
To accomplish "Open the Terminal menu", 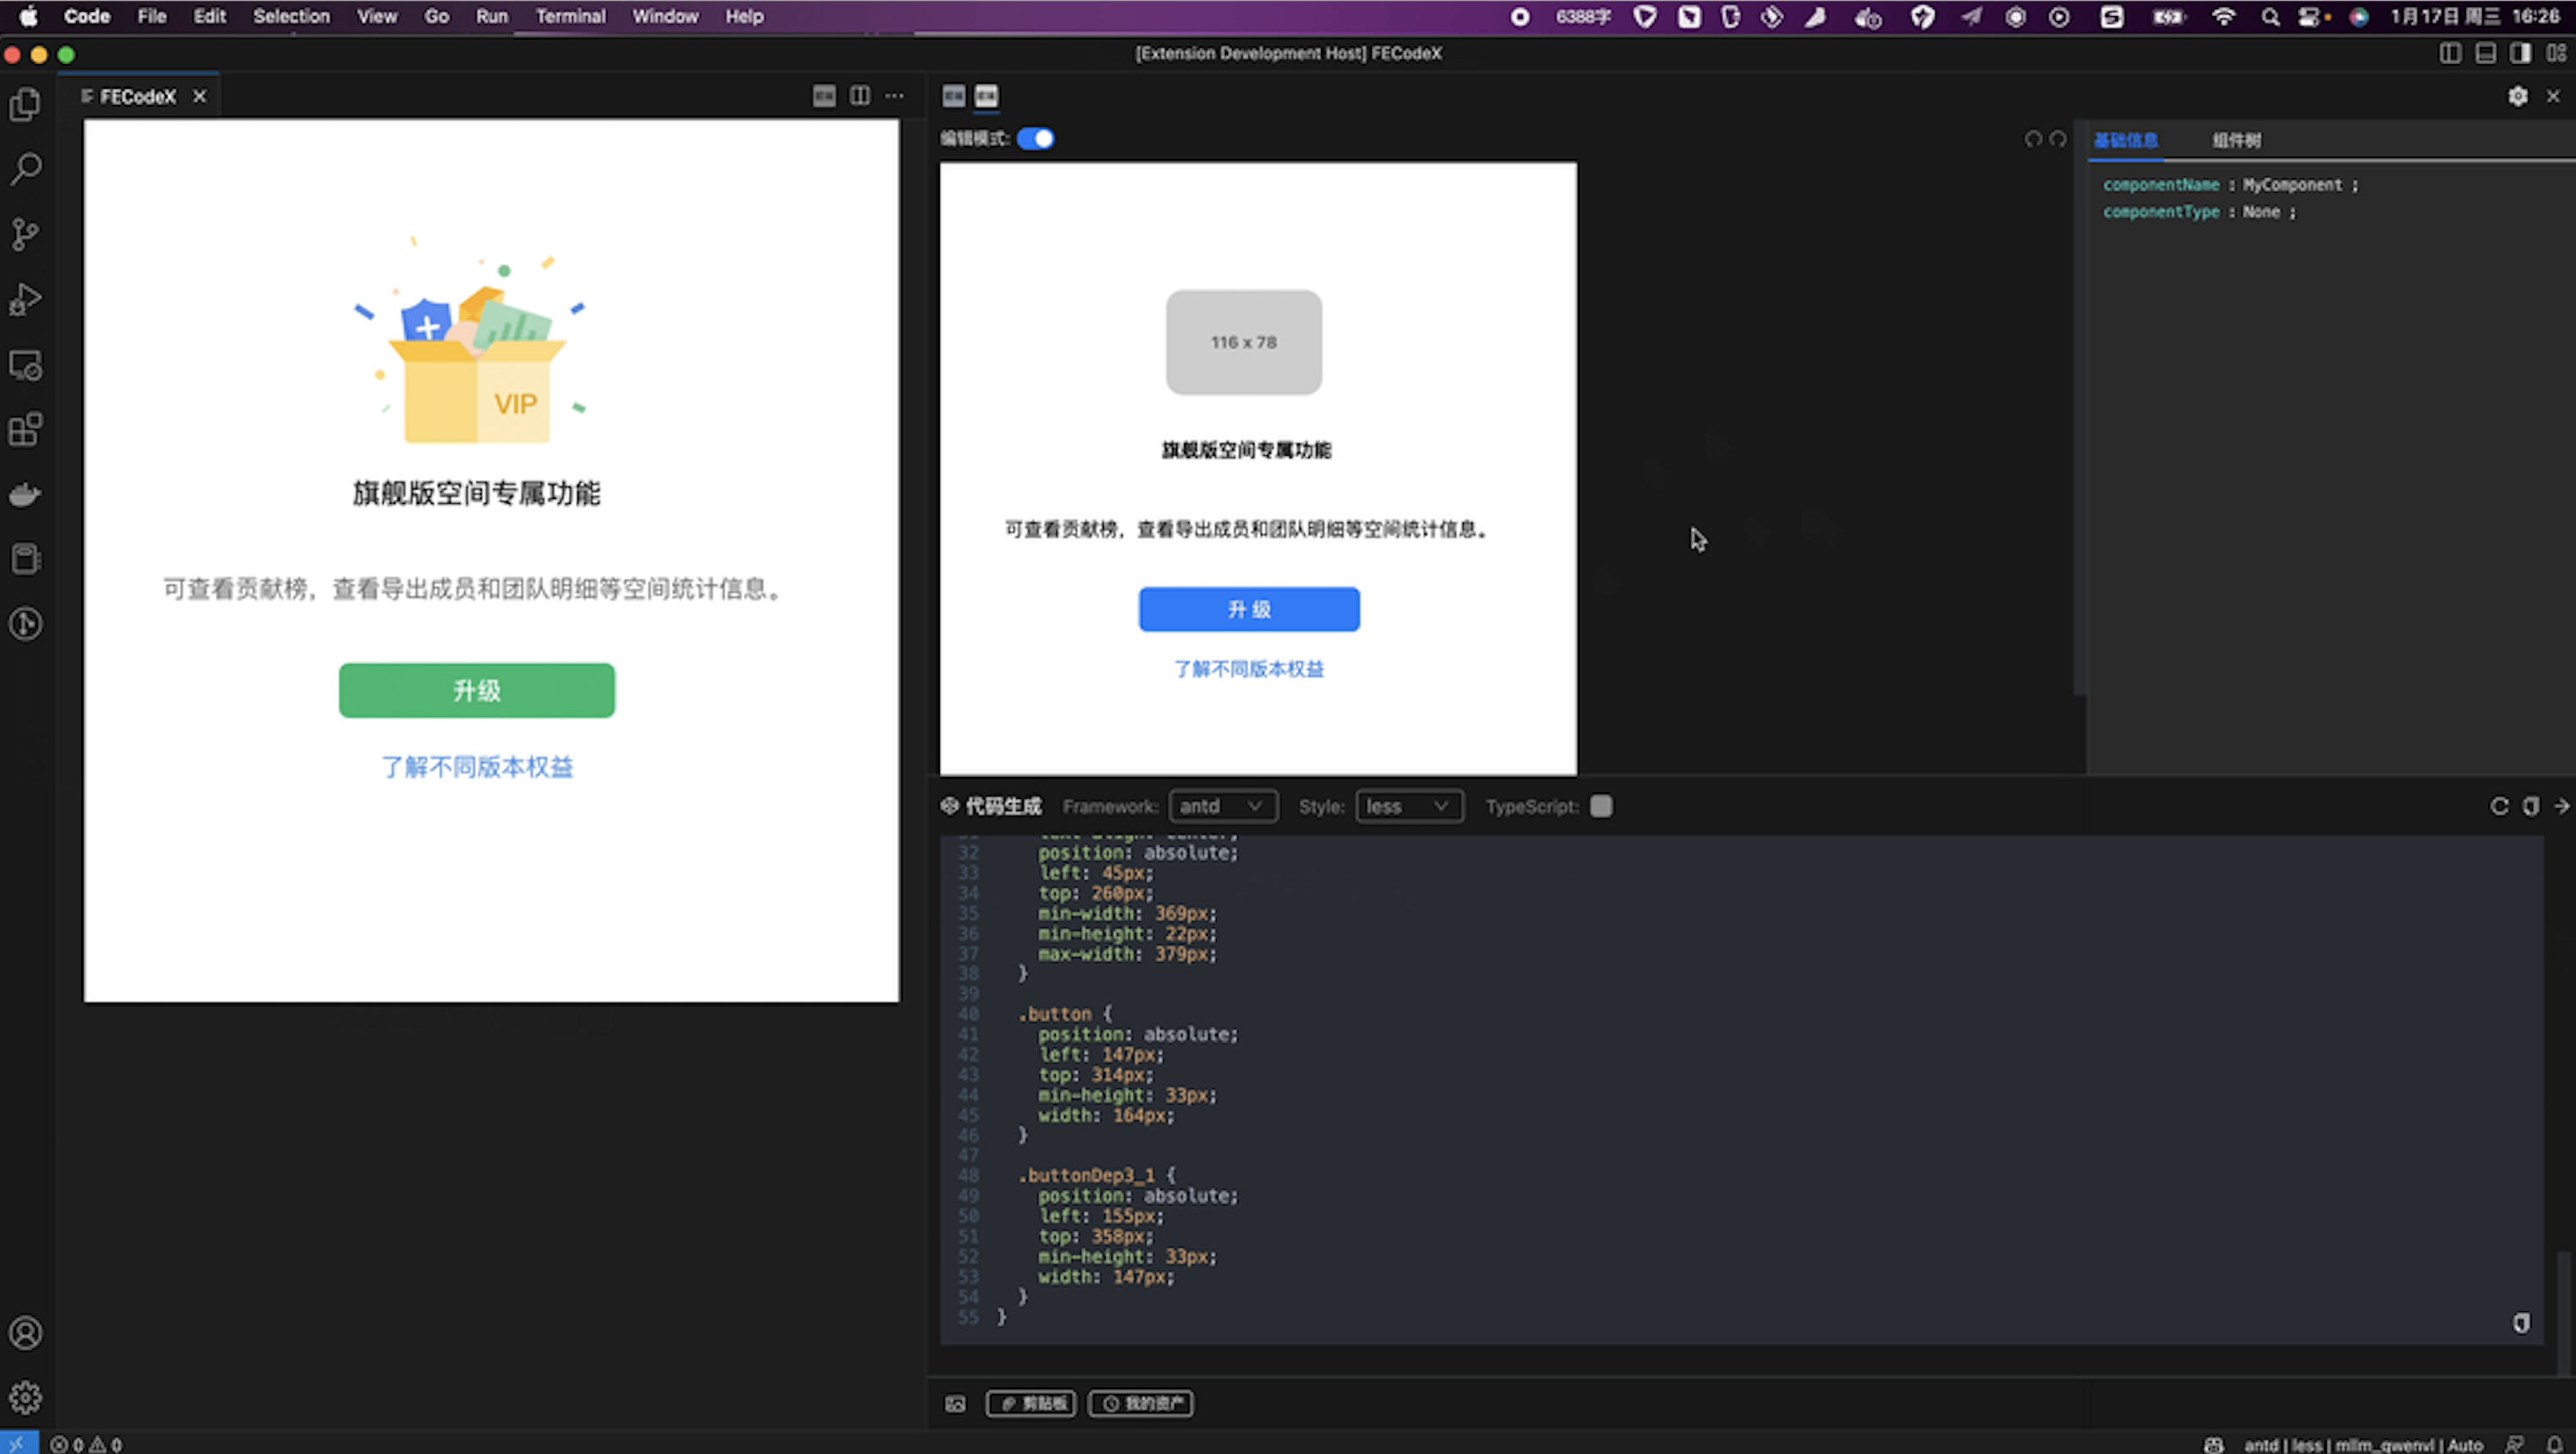I will [x=570, y=16].
